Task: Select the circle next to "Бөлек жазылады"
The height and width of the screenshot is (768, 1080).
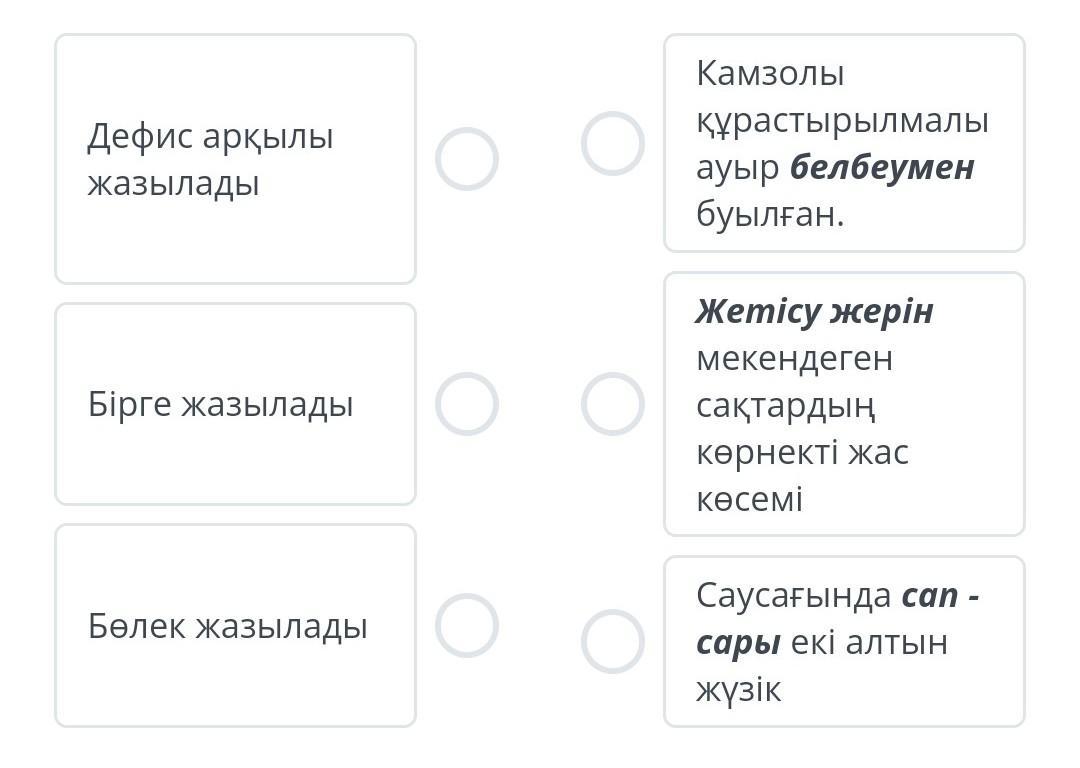Action: coord(466,625)
